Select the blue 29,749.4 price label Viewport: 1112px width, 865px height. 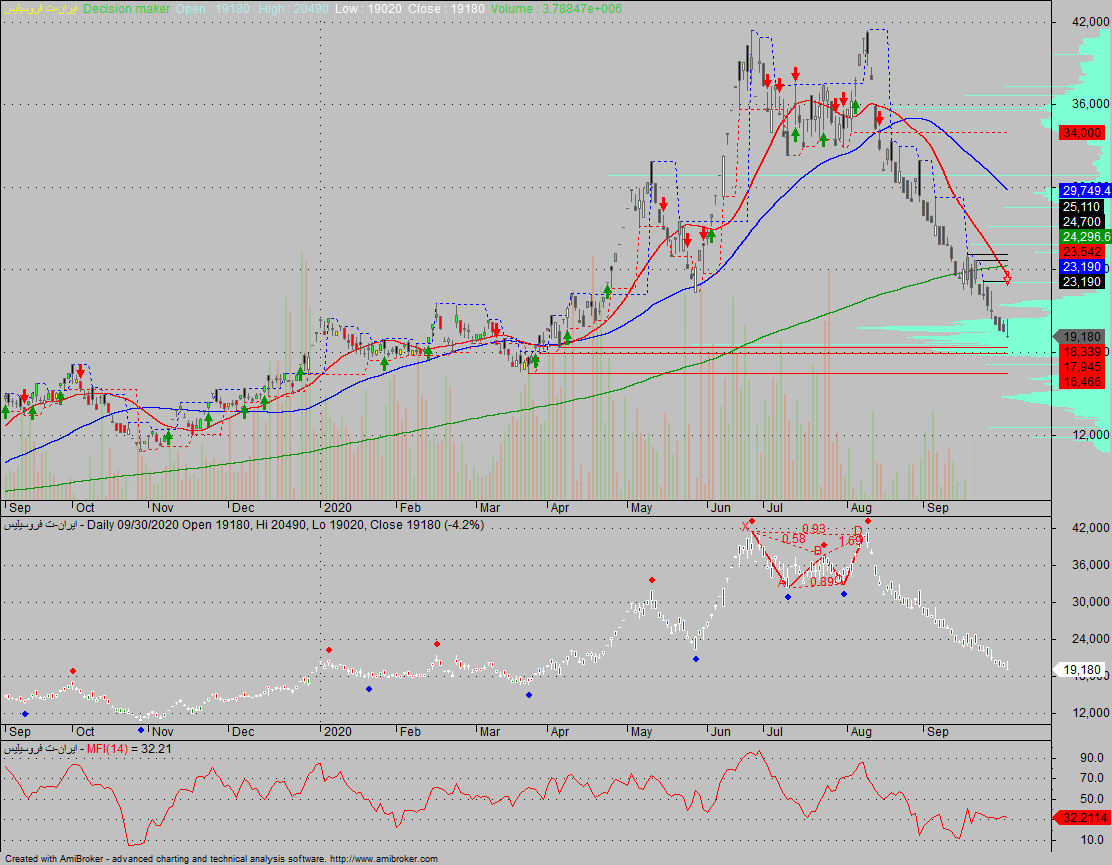click(1085, 191)
